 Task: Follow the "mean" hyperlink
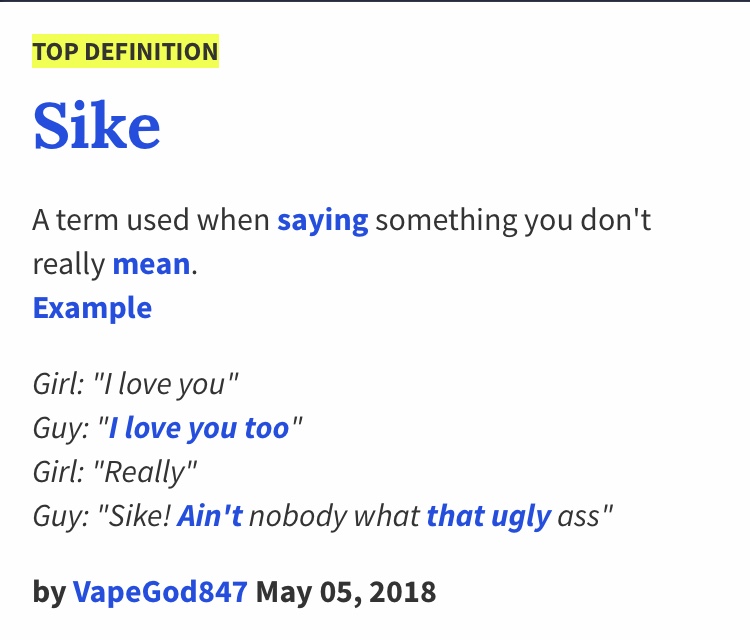pos(151,264)
